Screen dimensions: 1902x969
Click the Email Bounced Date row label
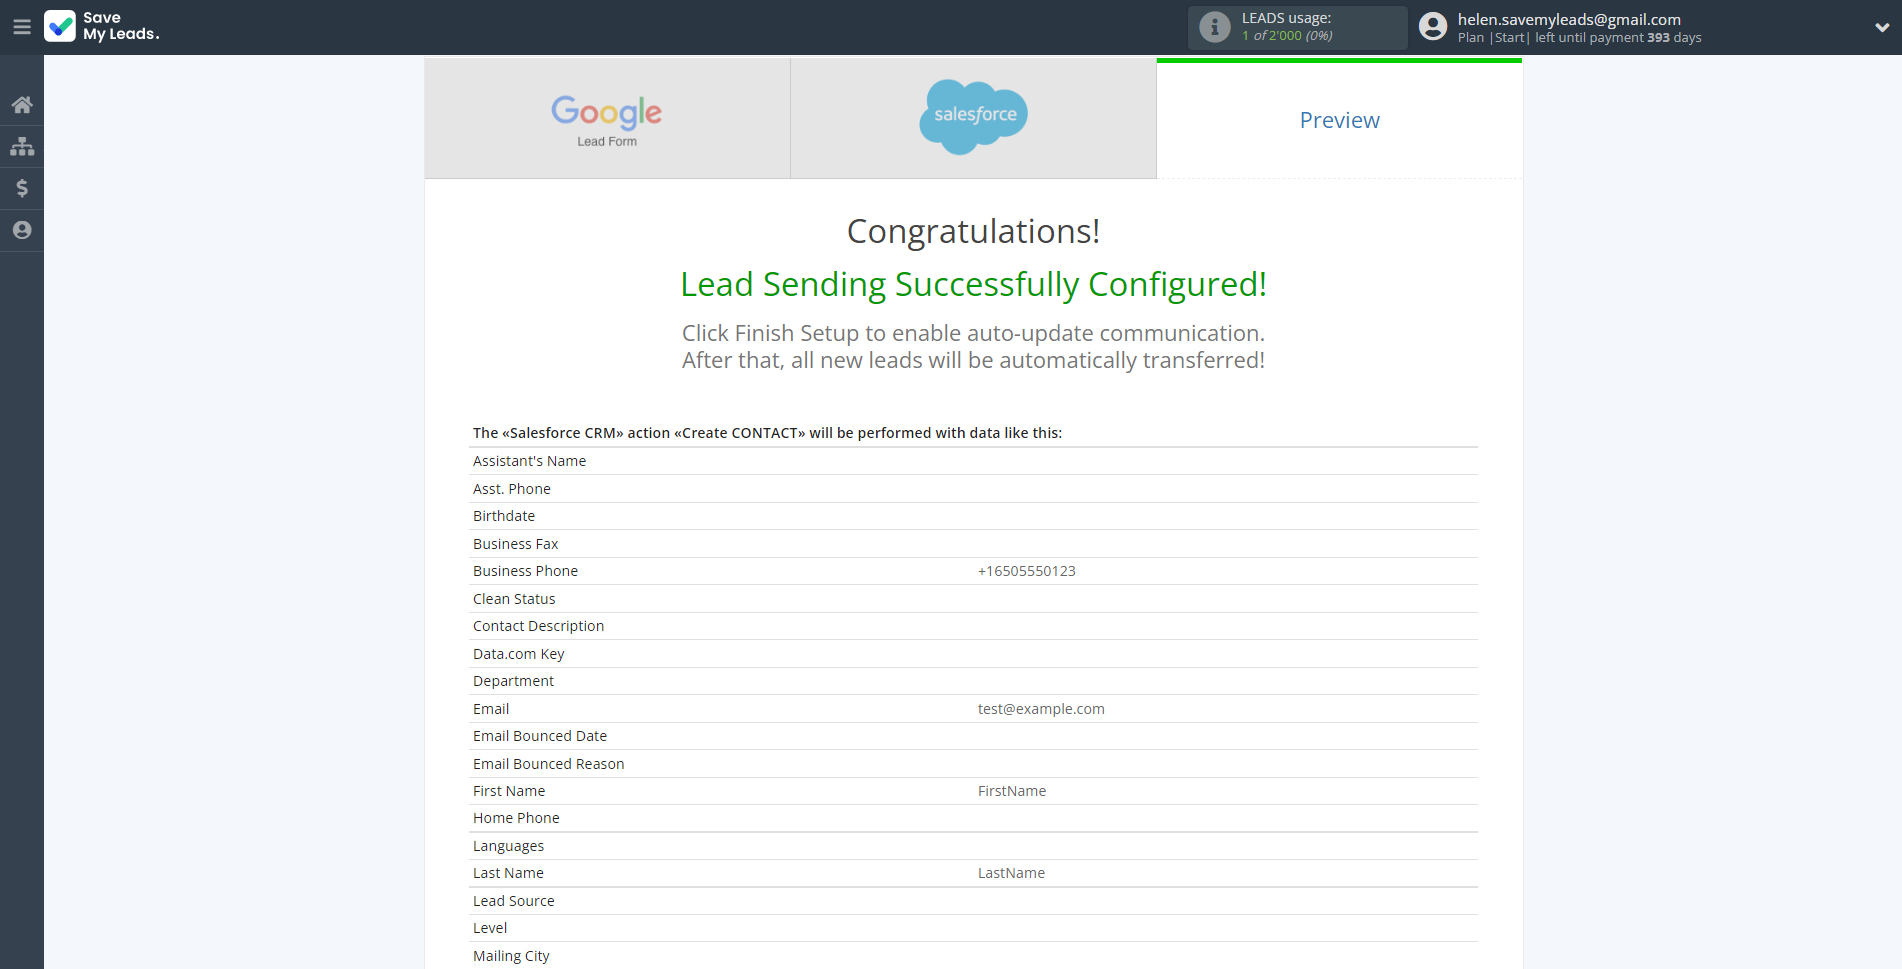(540, 736)
